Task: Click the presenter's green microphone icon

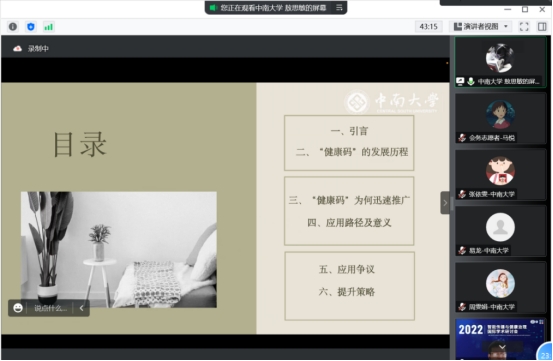Action: tap(470, 81)
